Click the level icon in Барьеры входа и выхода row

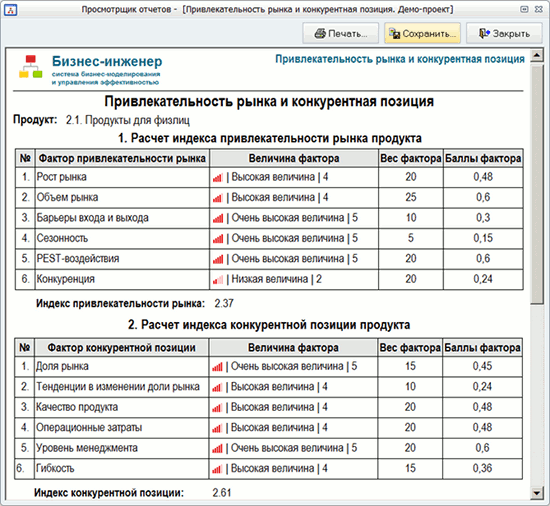tap(218, 218)
